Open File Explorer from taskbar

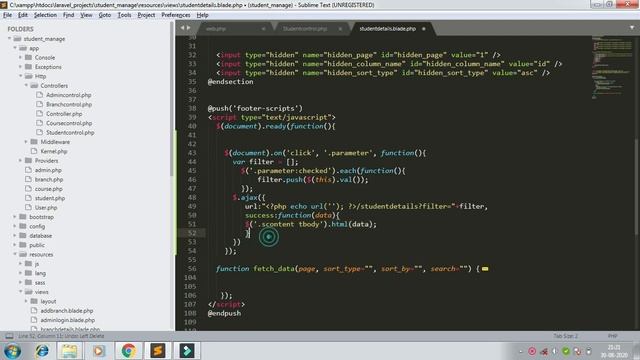click(69, 351)
